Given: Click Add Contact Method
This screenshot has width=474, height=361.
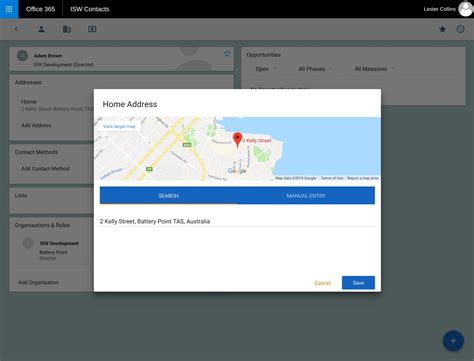Looking at the screenshot, I should [x=45, y=169].
